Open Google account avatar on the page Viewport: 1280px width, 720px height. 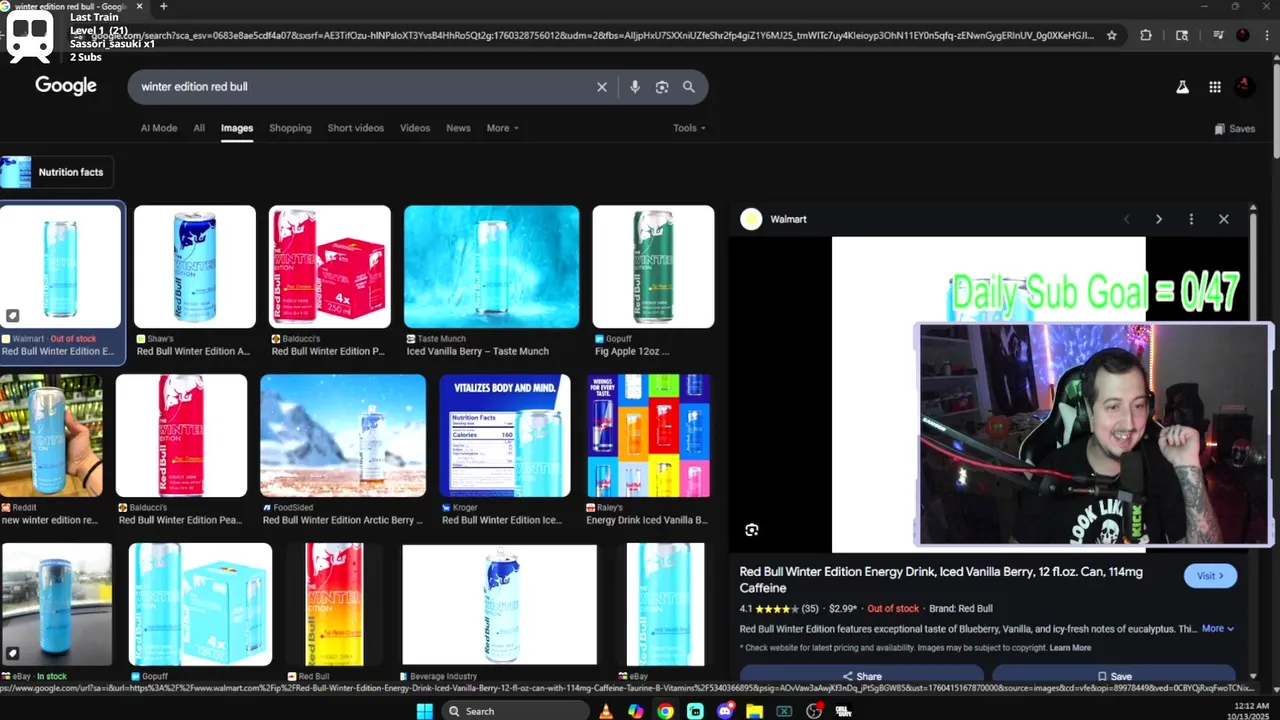pyautogui.click(x=1244, y=87)
